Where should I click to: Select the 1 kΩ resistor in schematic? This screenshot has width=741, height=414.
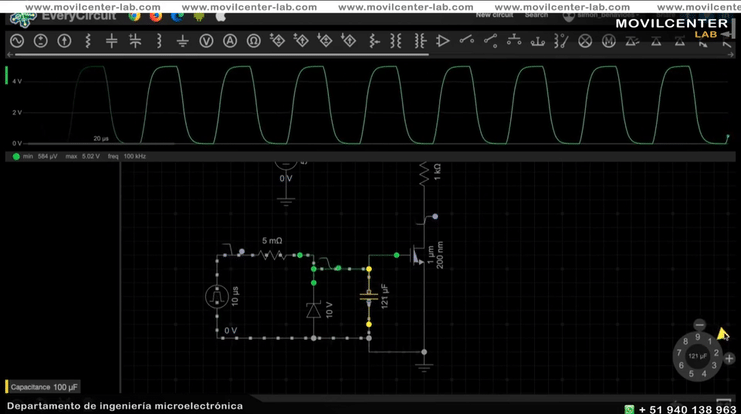[x=423, y=173]
